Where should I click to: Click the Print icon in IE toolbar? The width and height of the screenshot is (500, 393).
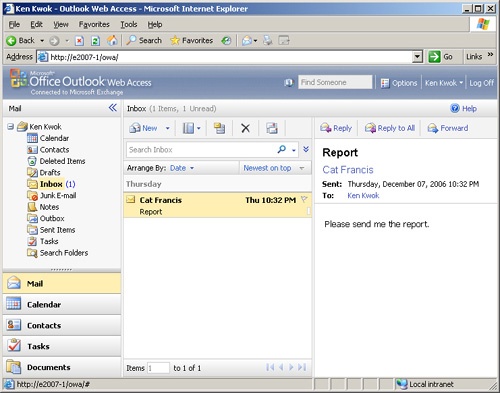pyautogui.click(x=268, y=41)
